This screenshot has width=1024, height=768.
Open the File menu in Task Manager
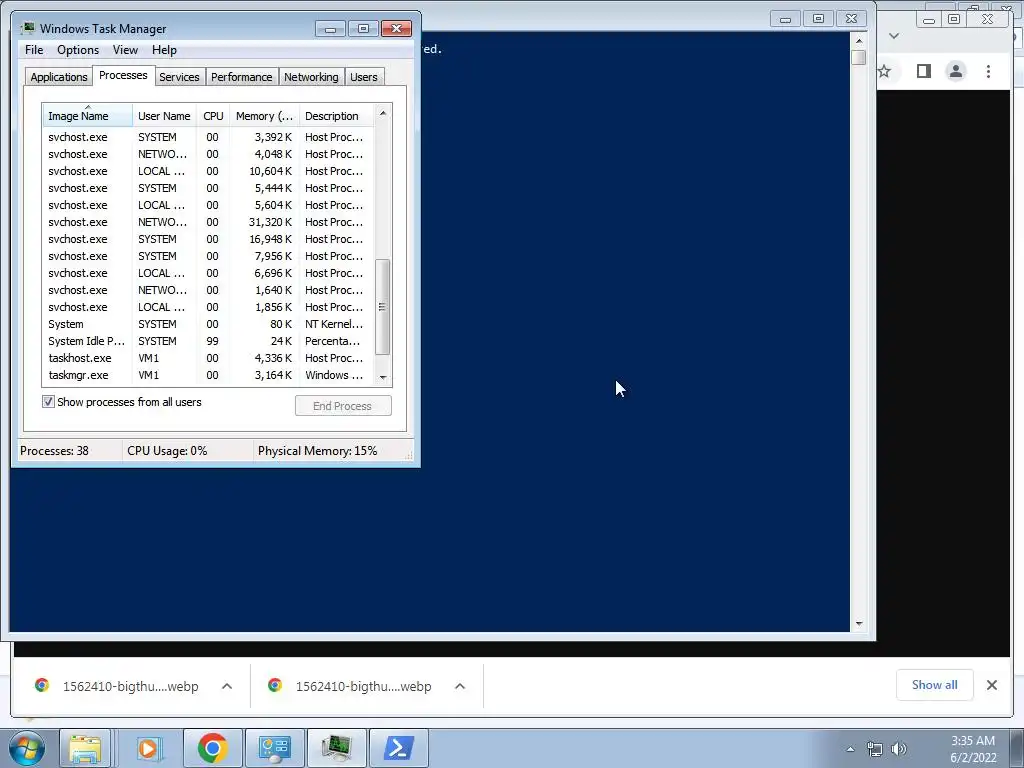coord(34,50)
